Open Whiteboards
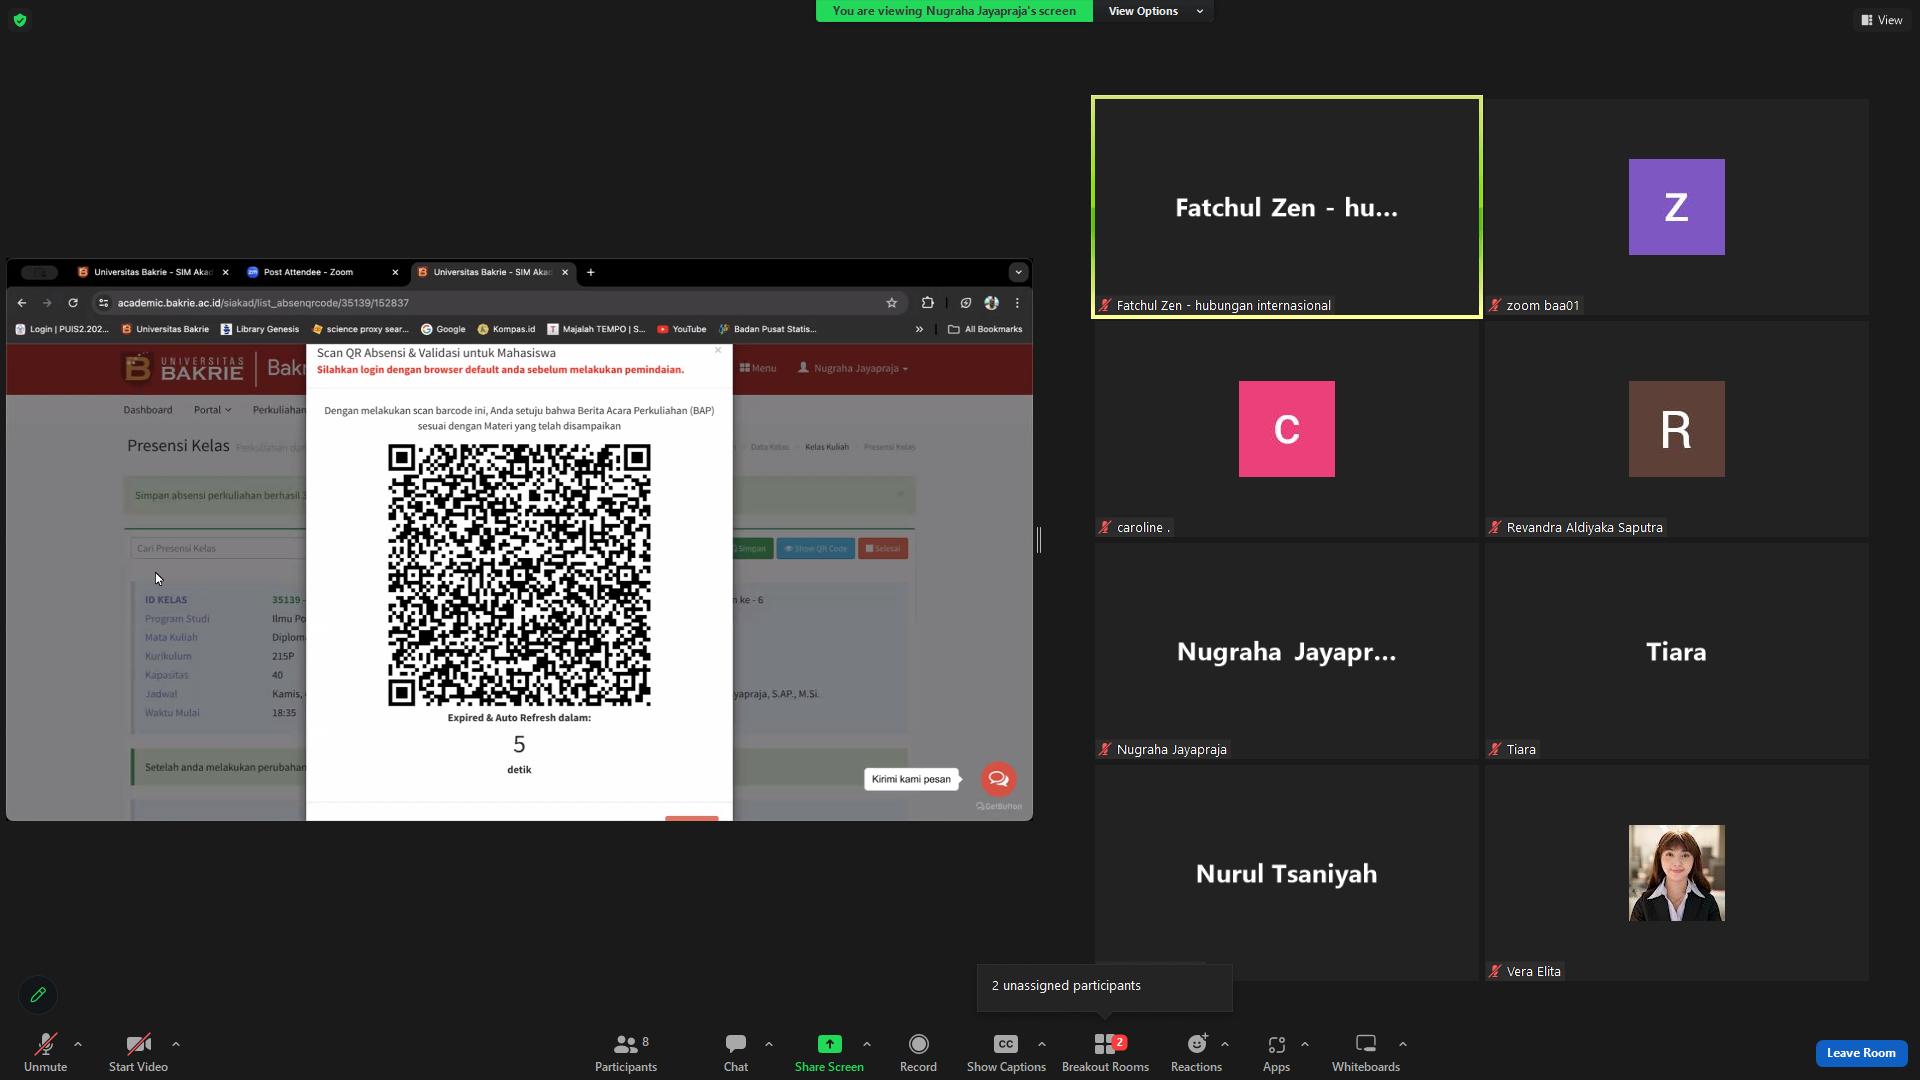Image resolution: width=1920 pixels, height=1080 pixels. coord(1365,1053)
